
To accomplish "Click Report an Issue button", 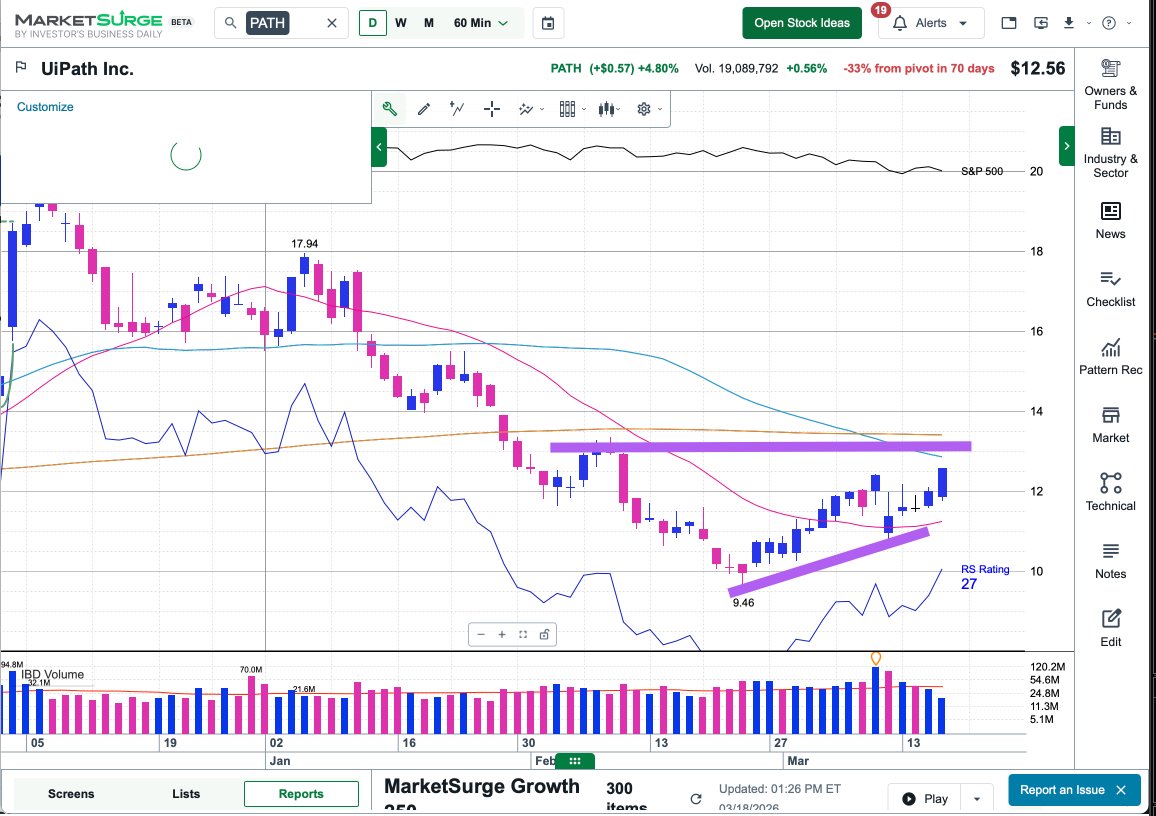I will [x=1062, y=790].
